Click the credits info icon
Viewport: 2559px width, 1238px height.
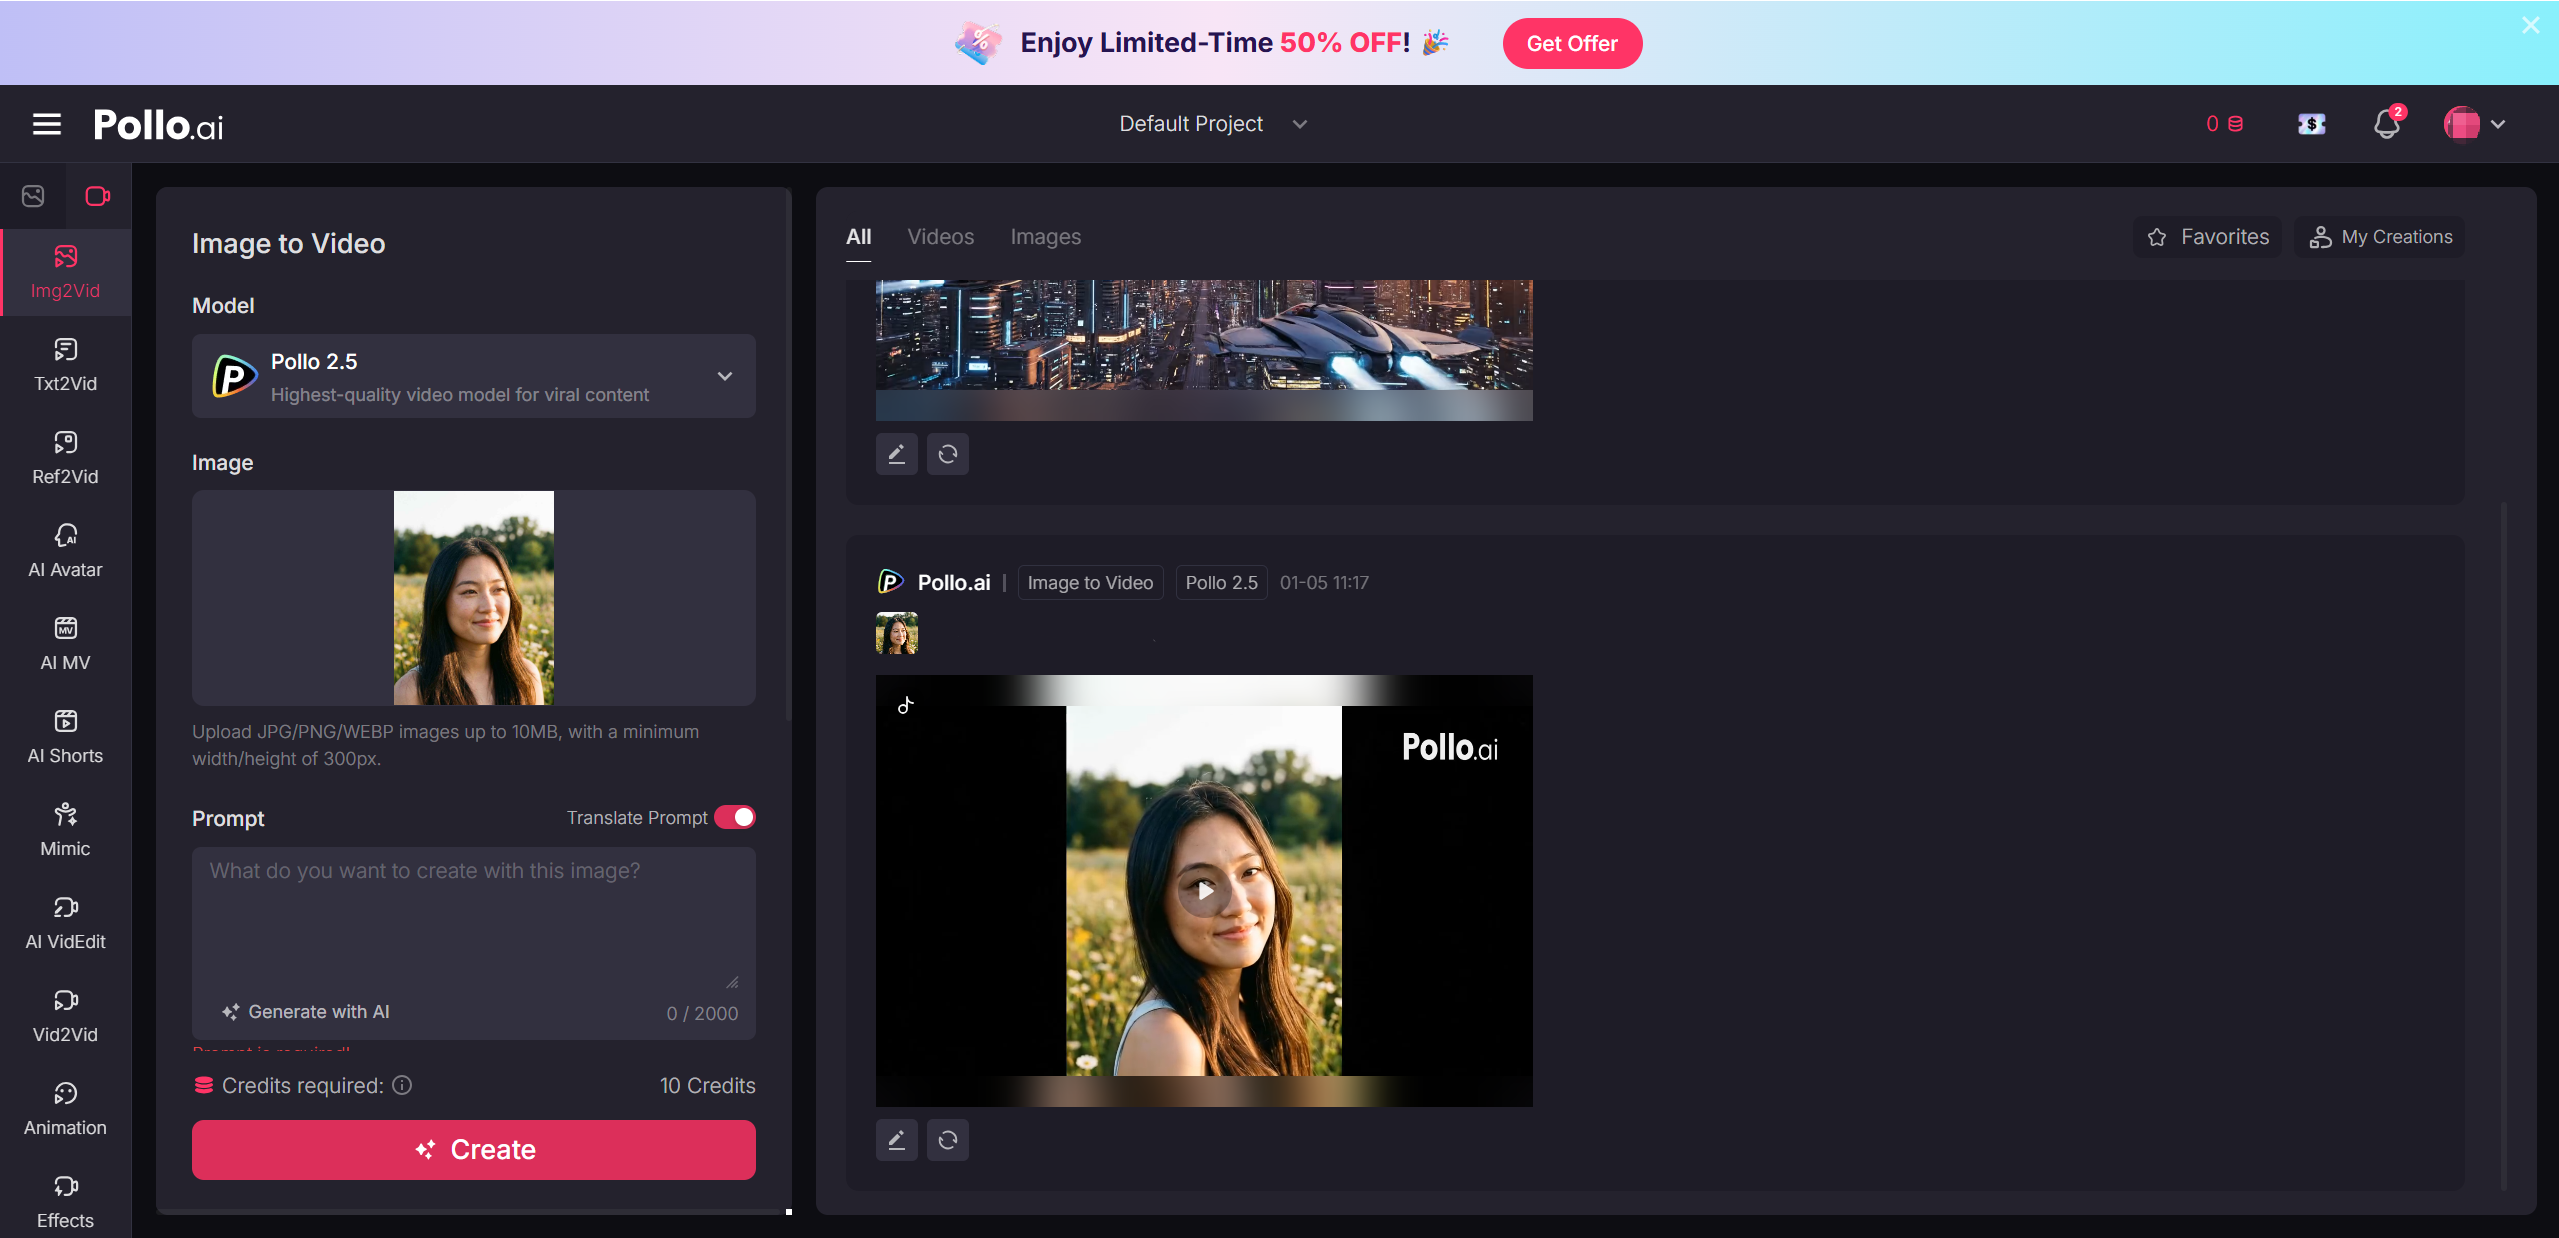tap(402, 1085)
